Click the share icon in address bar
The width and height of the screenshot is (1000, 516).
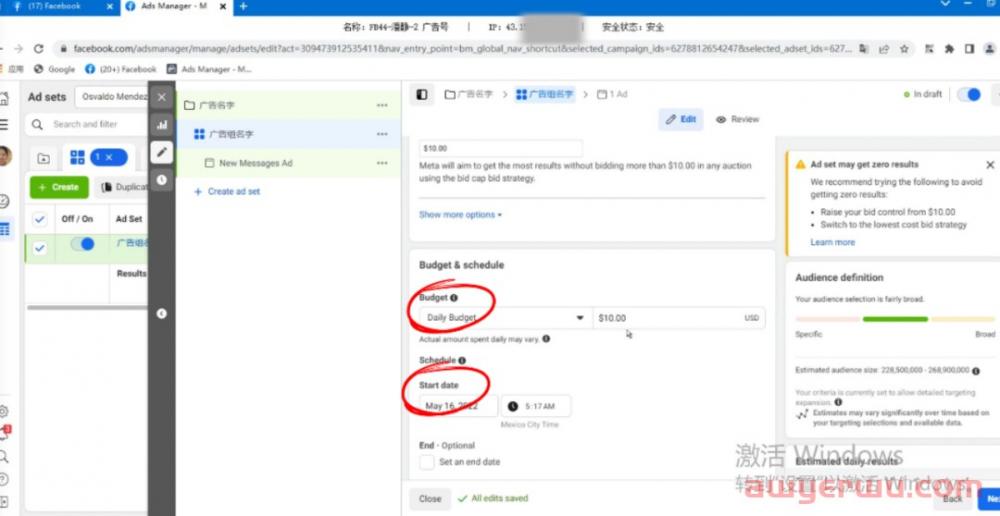tap(884, 48)
